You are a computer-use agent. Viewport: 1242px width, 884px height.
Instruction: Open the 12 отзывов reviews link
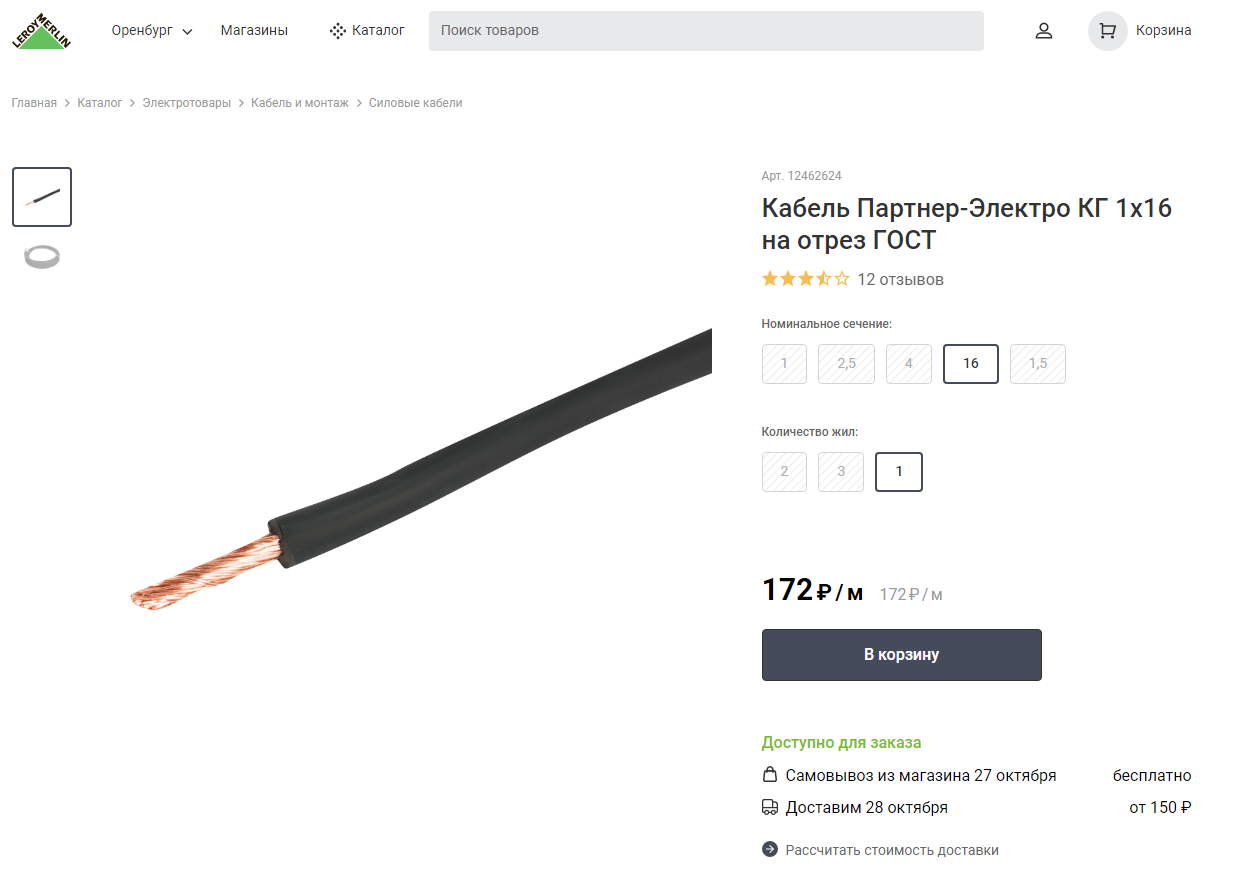900,279
